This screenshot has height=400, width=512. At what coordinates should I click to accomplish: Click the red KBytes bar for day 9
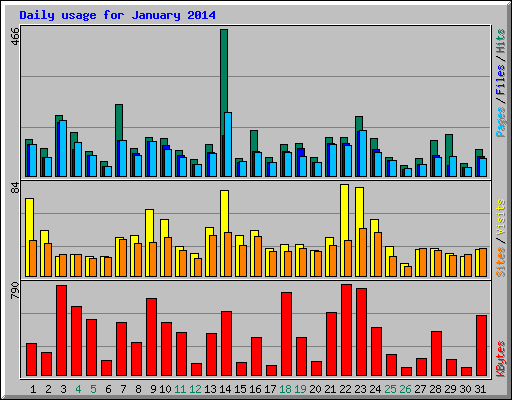tap(152, 337)
